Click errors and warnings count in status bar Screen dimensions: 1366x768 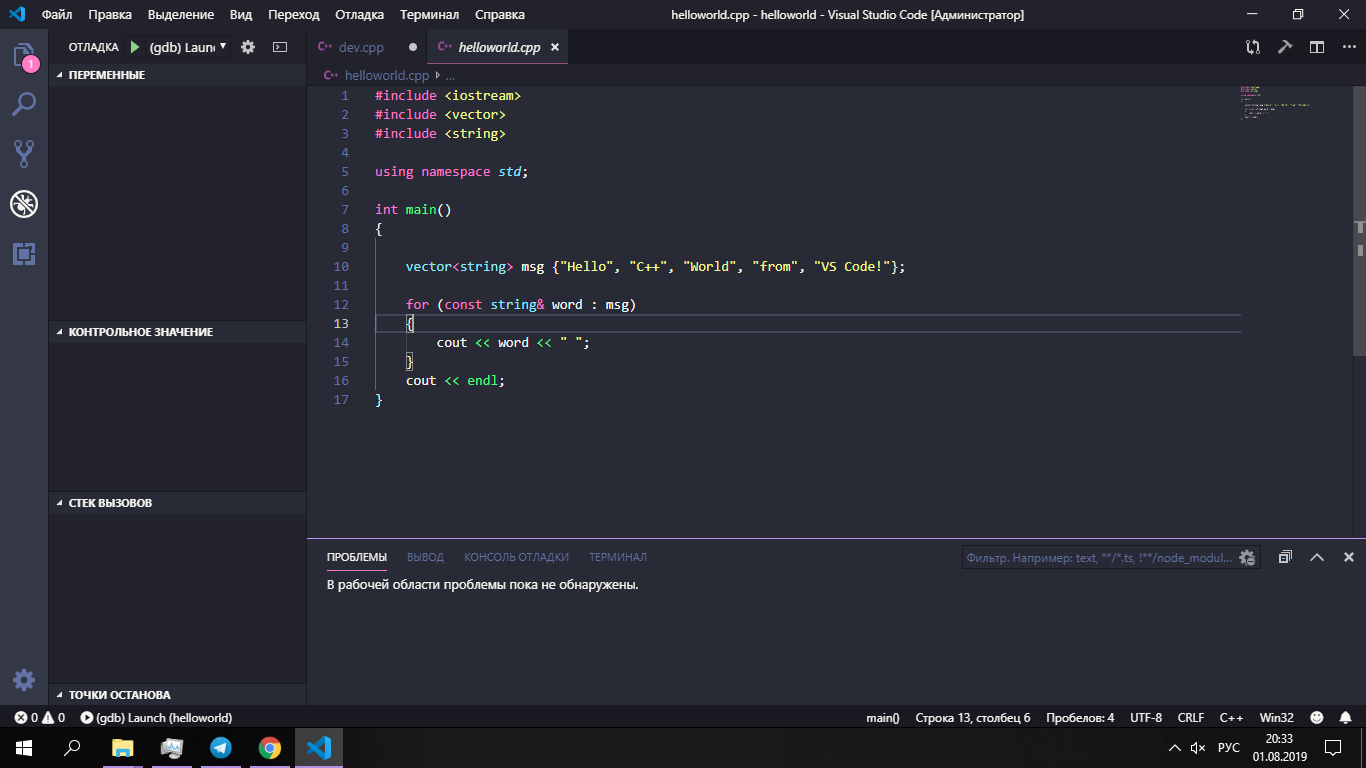click(x=40, y=718)
